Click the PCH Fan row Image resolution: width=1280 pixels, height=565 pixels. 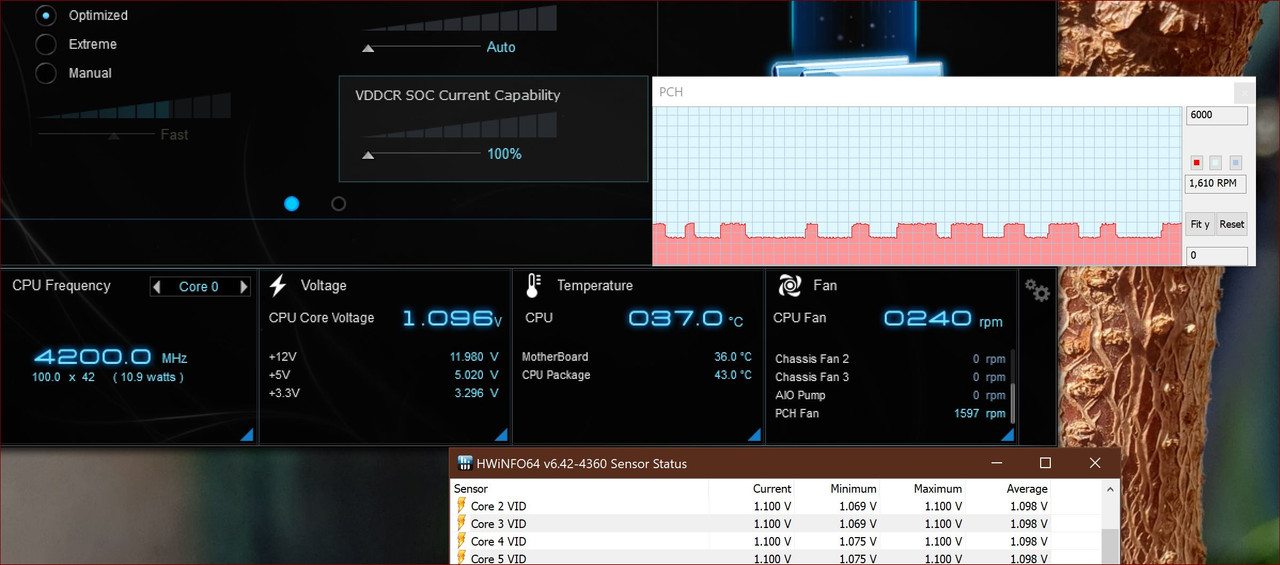(x=890, y=413)
